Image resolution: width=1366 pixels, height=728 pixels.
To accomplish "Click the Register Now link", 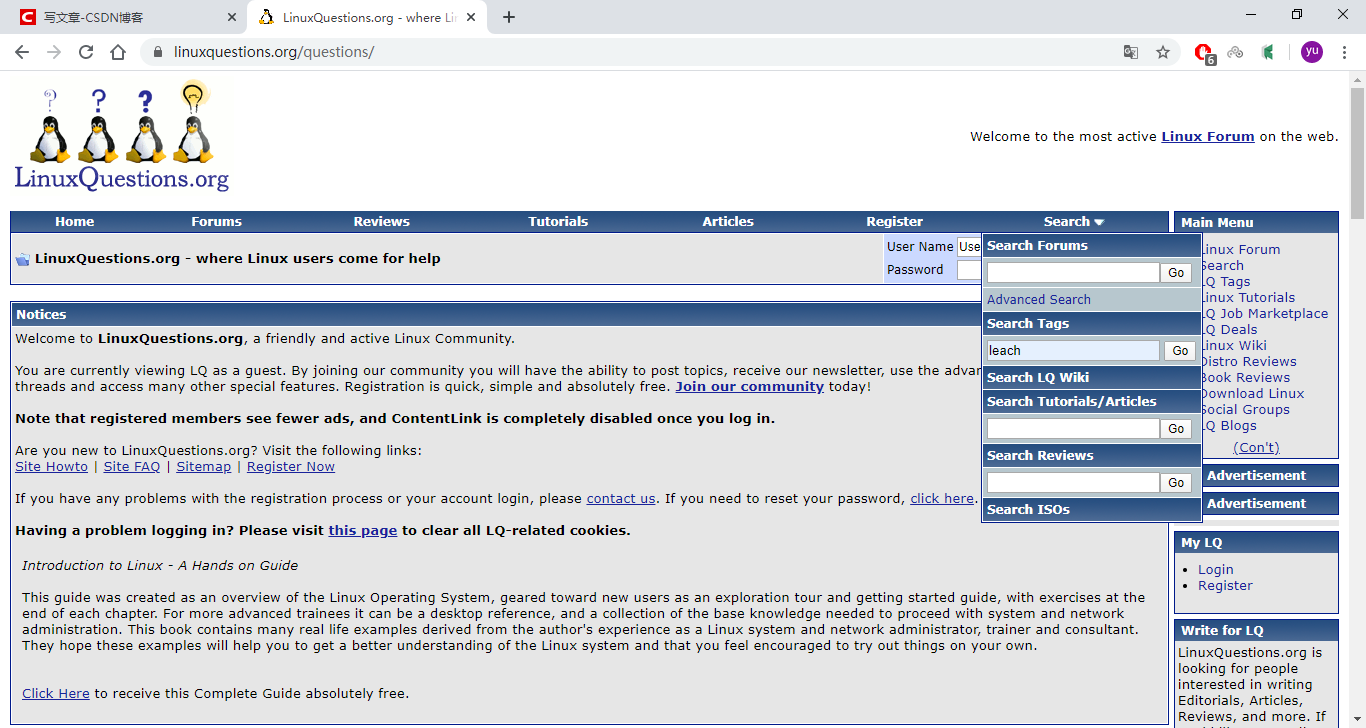I will (x=290, y=466).
